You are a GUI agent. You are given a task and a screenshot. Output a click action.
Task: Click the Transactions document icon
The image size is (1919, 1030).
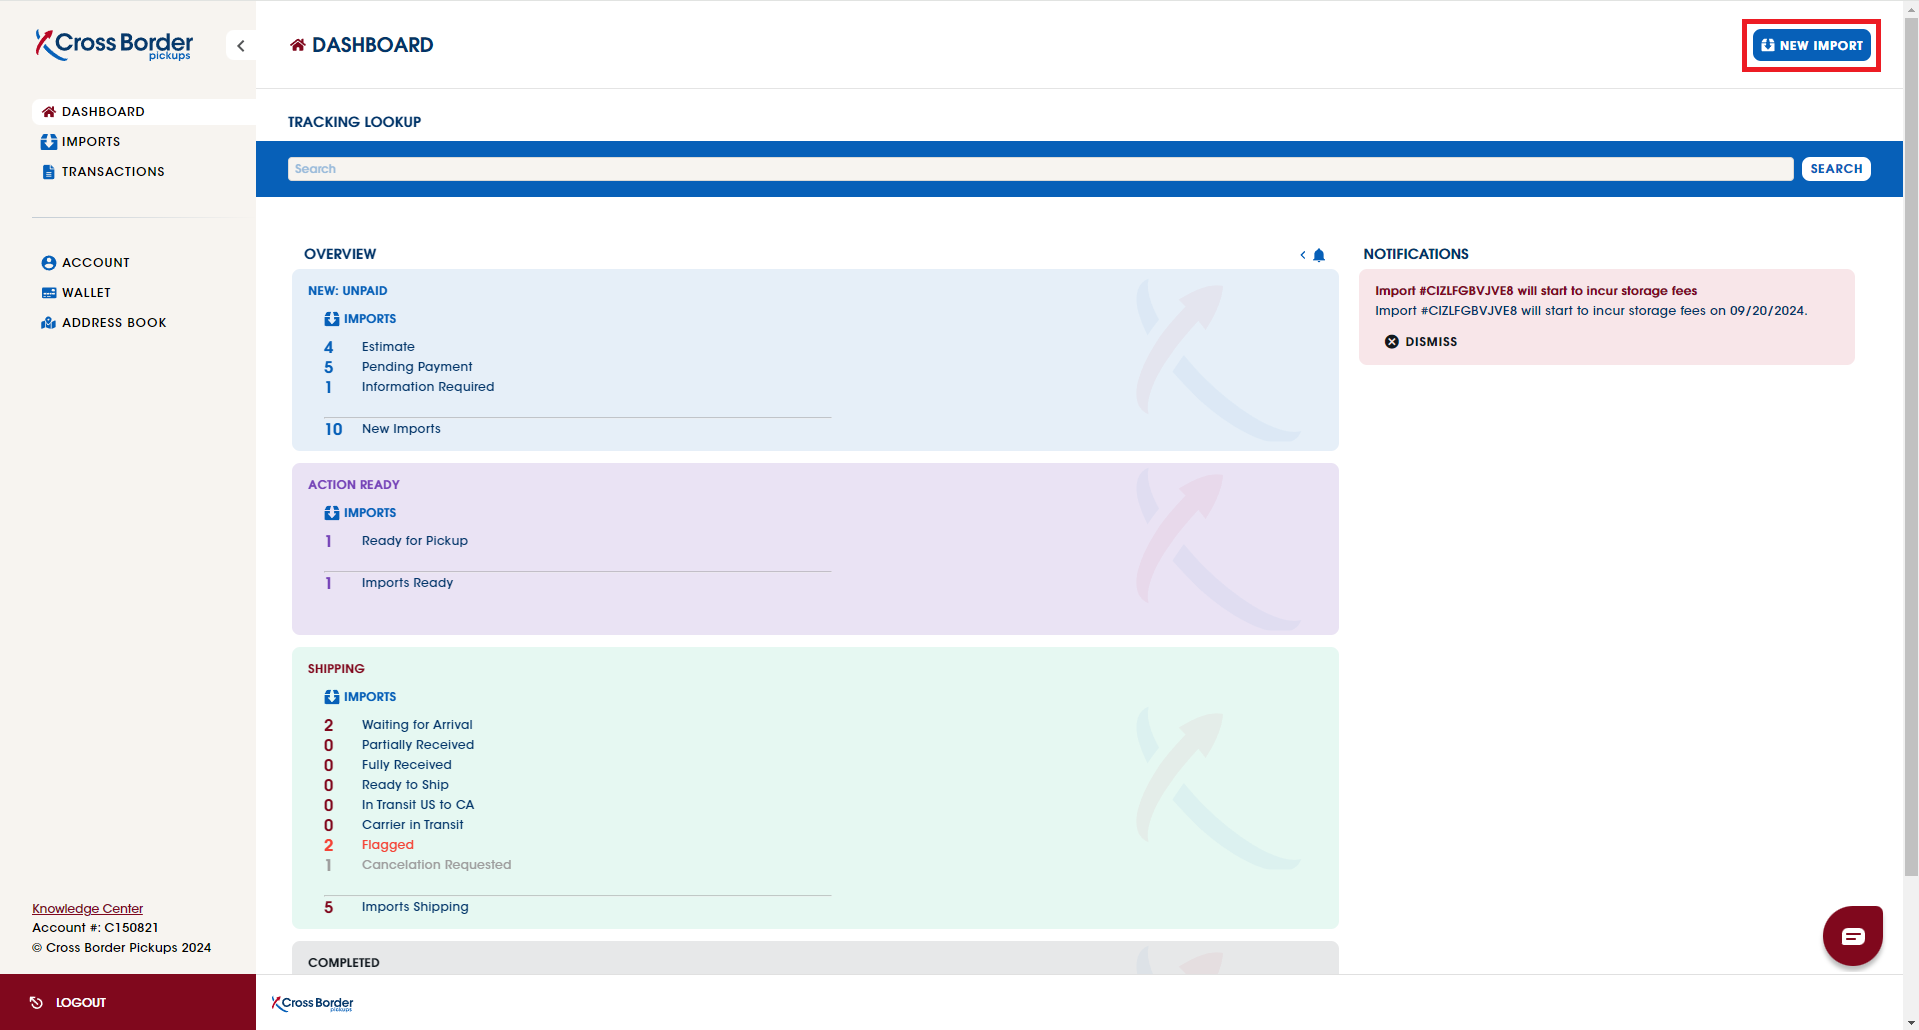coord(48,172)
